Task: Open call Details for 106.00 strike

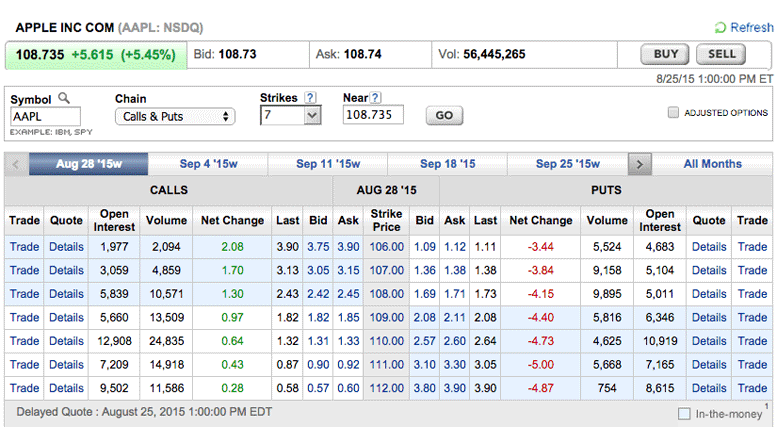Action: click(x=66, y=246)
